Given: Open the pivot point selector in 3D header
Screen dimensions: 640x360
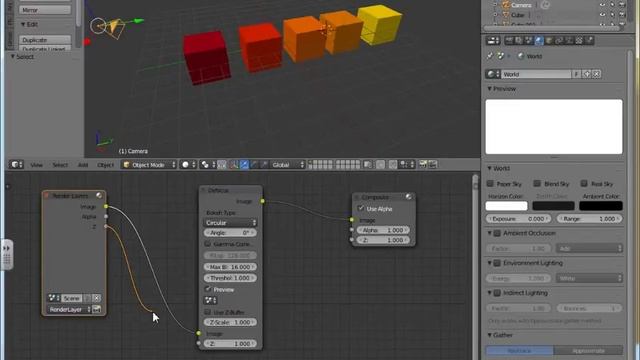Looking at the screenshot, I should coord(208,164).
